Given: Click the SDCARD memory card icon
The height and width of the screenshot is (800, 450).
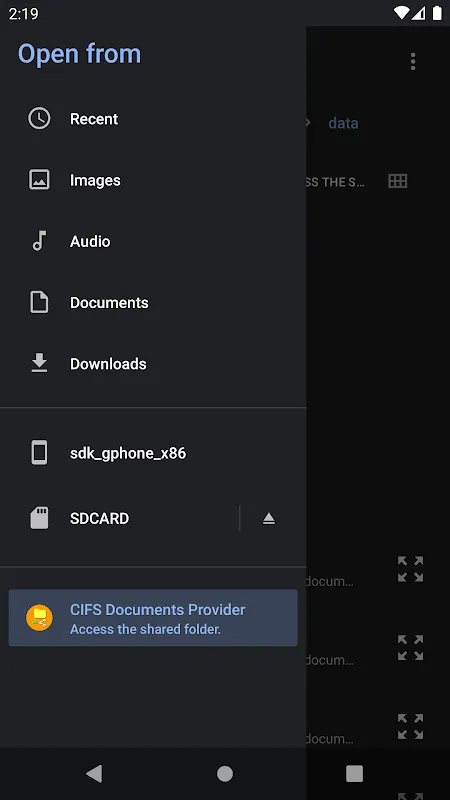Looking at the screenshot, I should point(39,518).
